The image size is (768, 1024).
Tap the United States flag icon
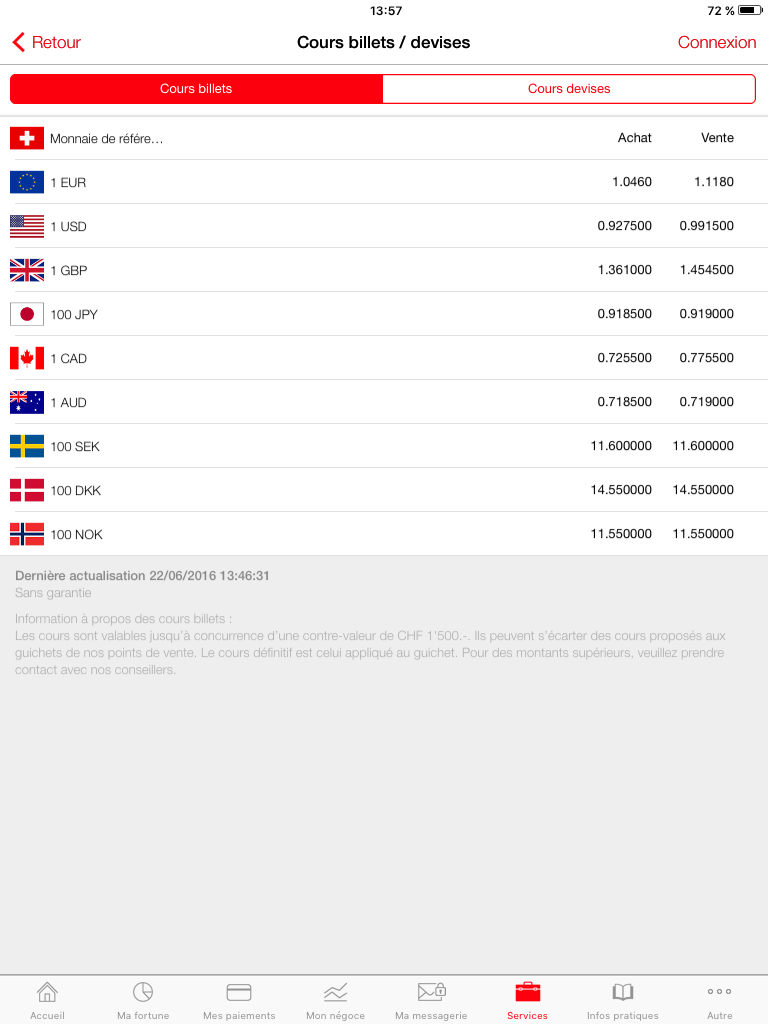click(27, 226)
